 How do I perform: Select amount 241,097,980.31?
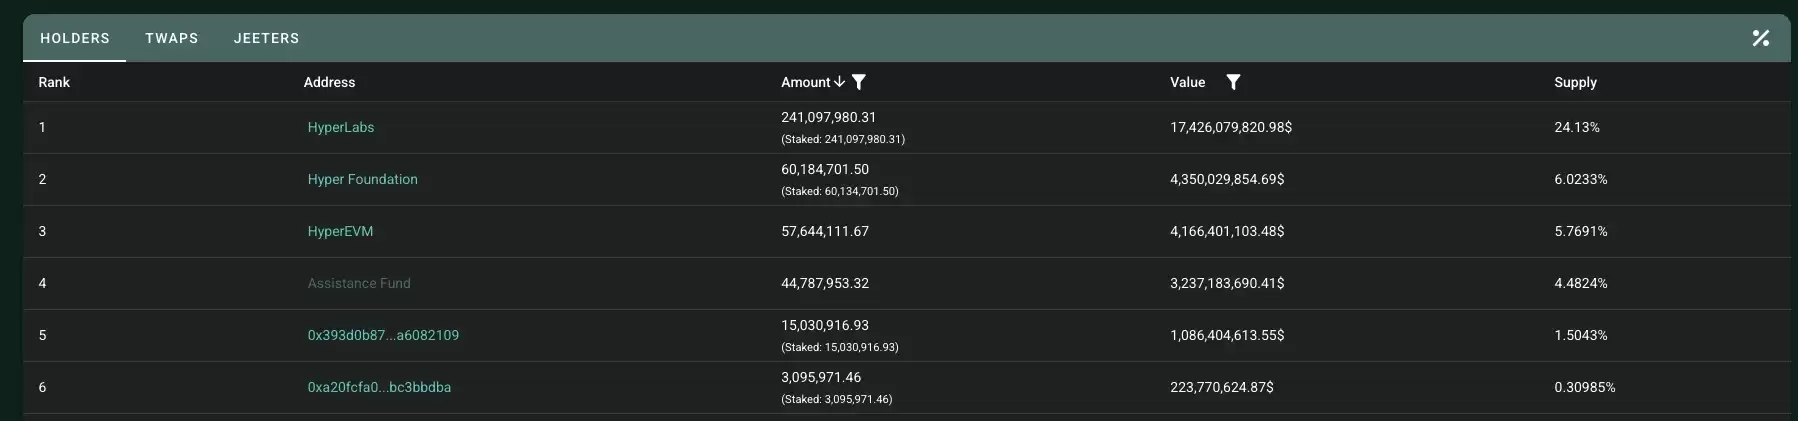[x=829, y=117]
